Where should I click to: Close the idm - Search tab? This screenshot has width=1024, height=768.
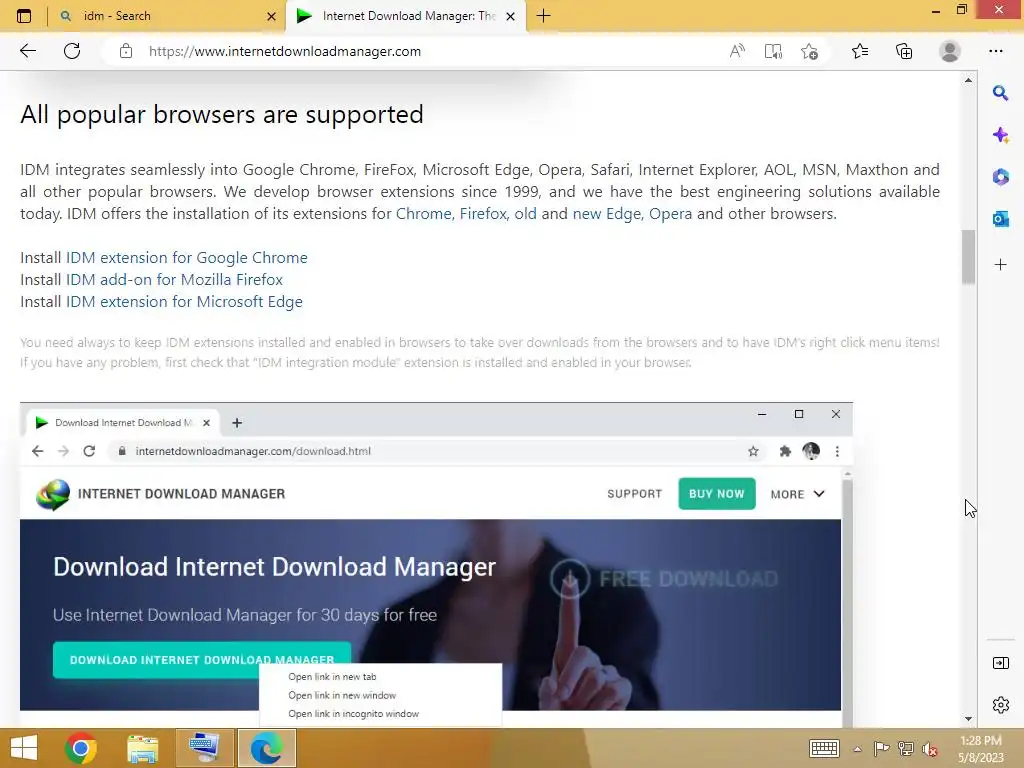tap(272, 16)
